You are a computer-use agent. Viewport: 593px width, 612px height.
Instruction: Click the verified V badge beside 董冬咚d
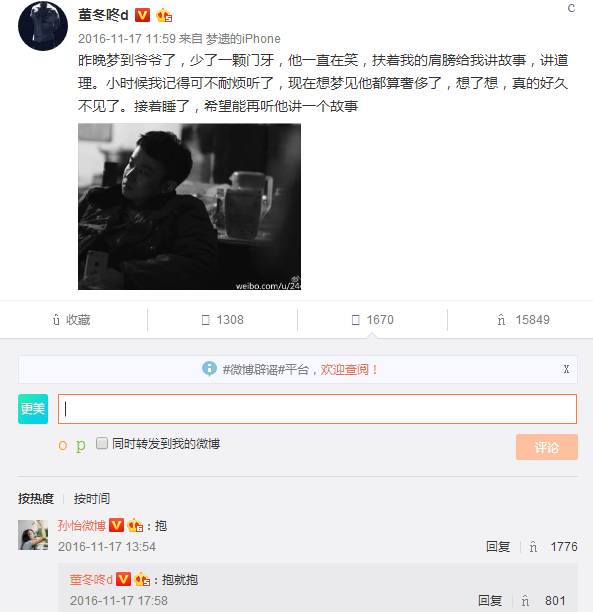pos(142,15)
